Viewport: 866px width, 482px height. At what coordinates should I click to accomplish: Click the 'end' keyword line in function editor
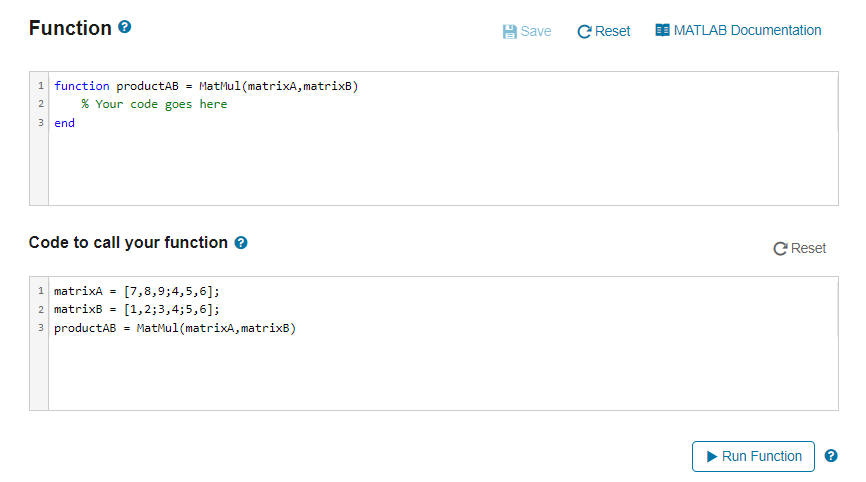64,123
